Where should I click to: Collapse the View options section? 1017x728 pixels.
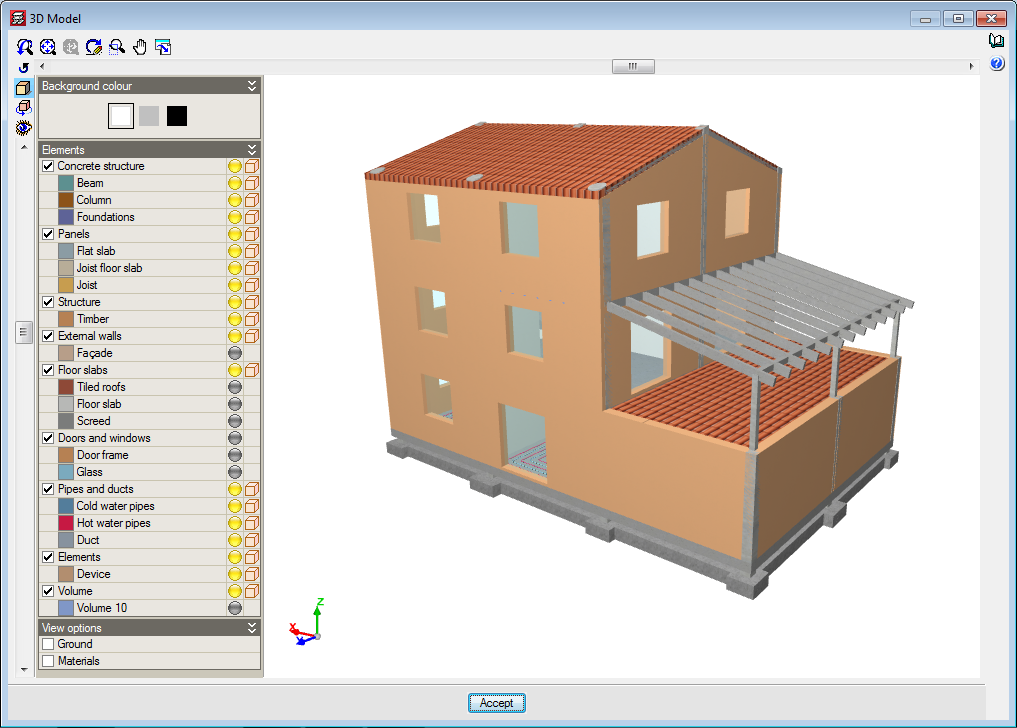pyautogui.click(x=252, y=628)
